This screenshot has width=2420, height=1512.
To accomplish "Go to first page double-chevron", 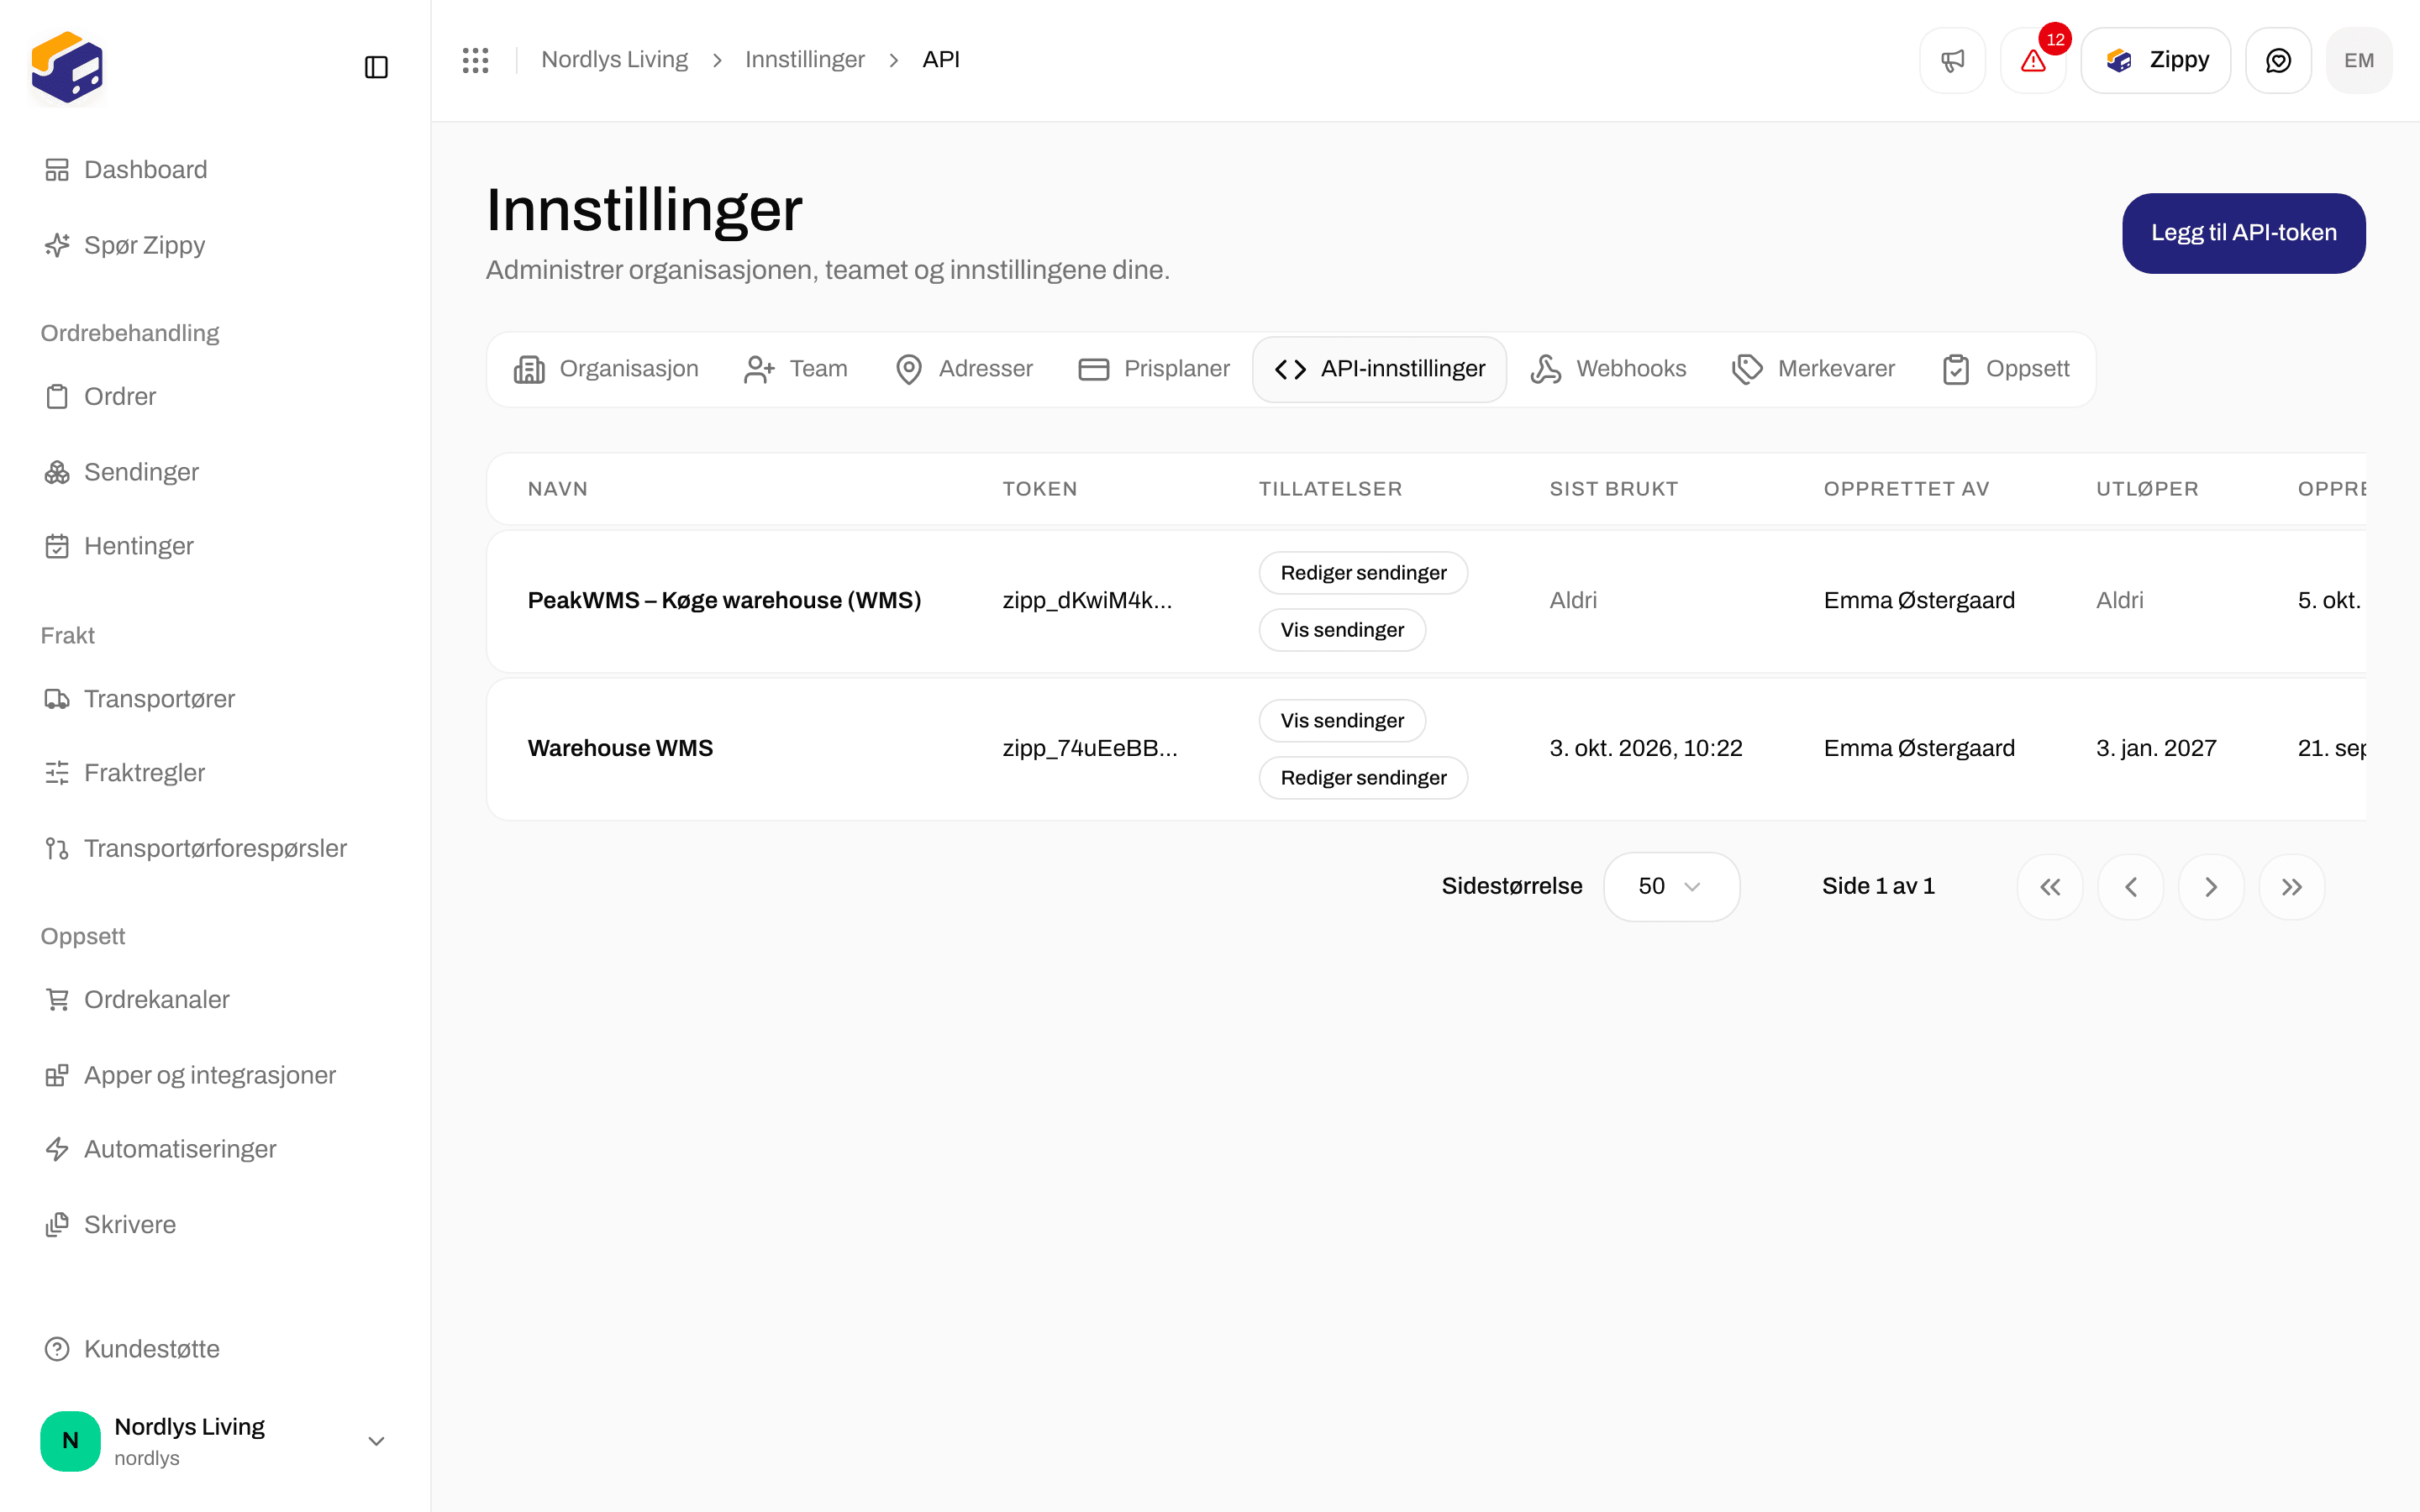I will click(x=2050, y=886).
